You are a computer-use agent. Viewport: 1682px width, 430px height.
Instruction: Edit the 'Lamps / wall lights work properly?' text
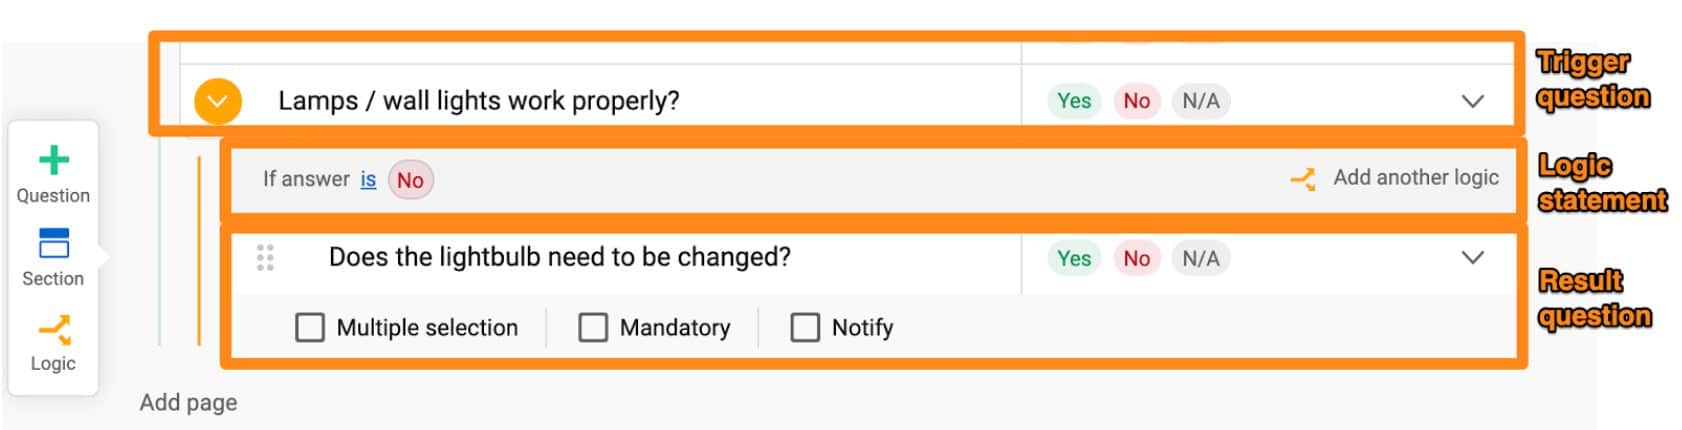pyautogui.click(x=478, y=101)
